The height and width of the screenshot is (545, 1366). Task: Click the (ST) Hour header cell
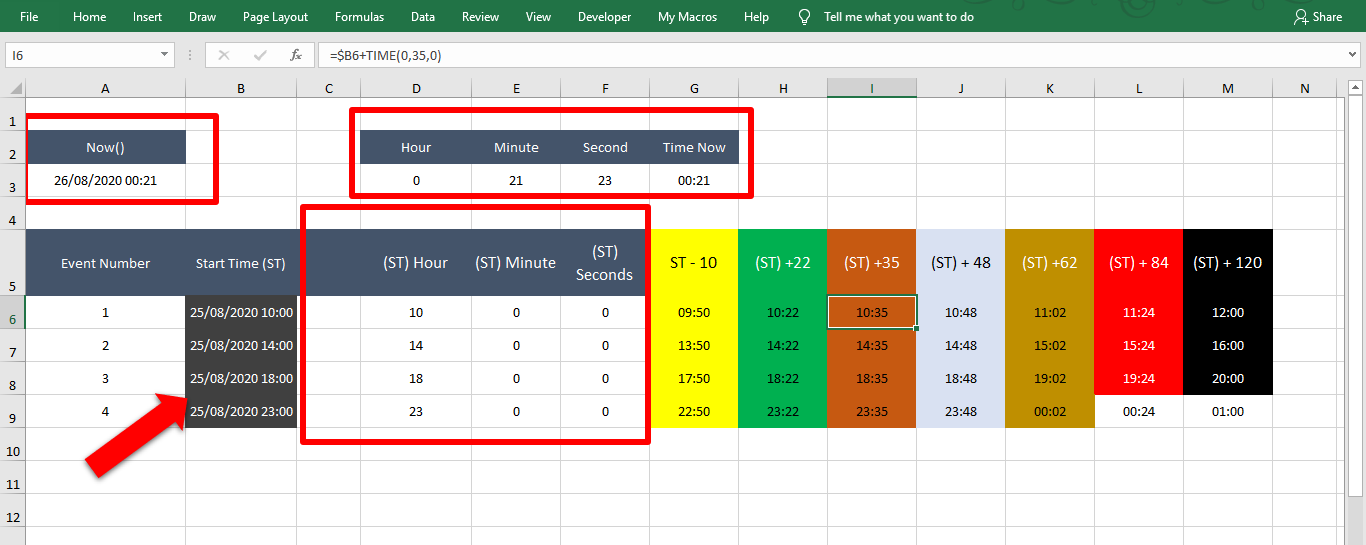click(x=416, y=263)
